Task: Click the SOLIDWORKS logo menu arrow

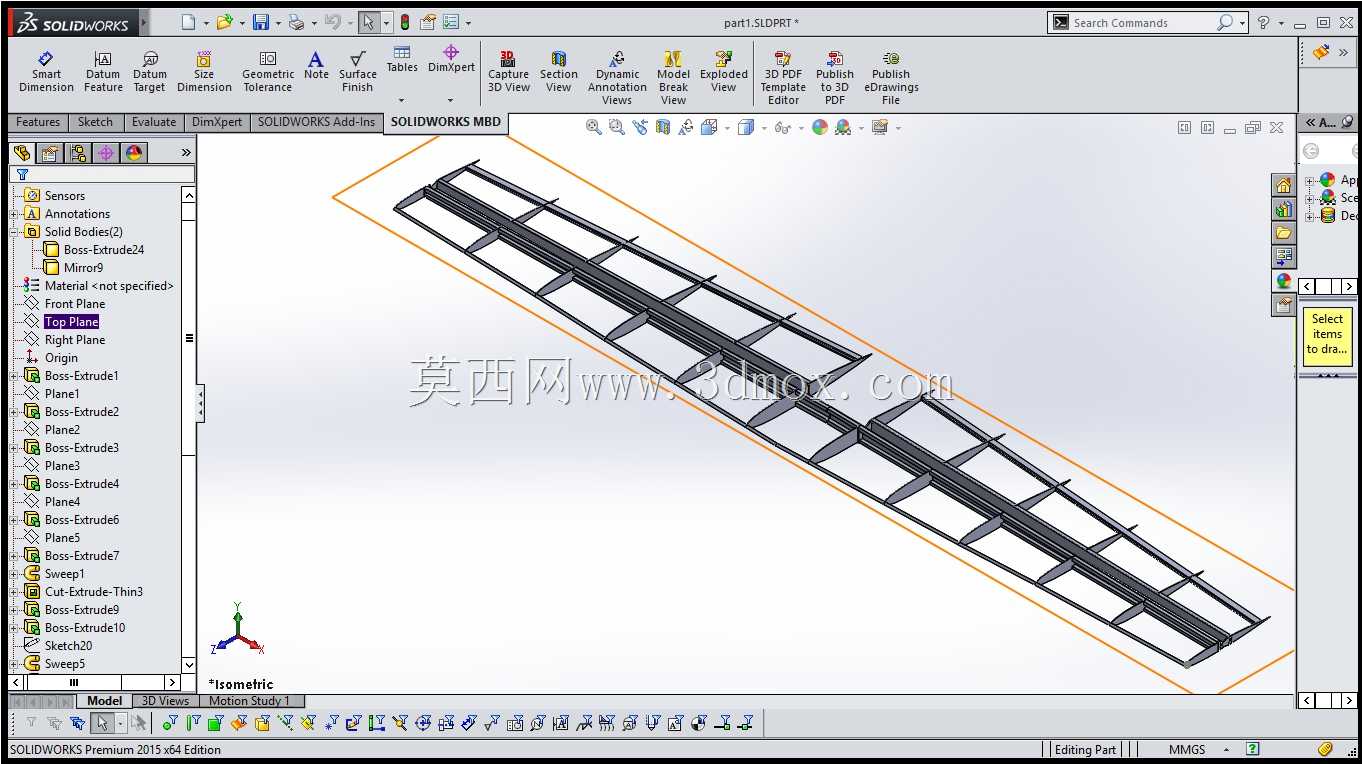Action: point(144,22)
